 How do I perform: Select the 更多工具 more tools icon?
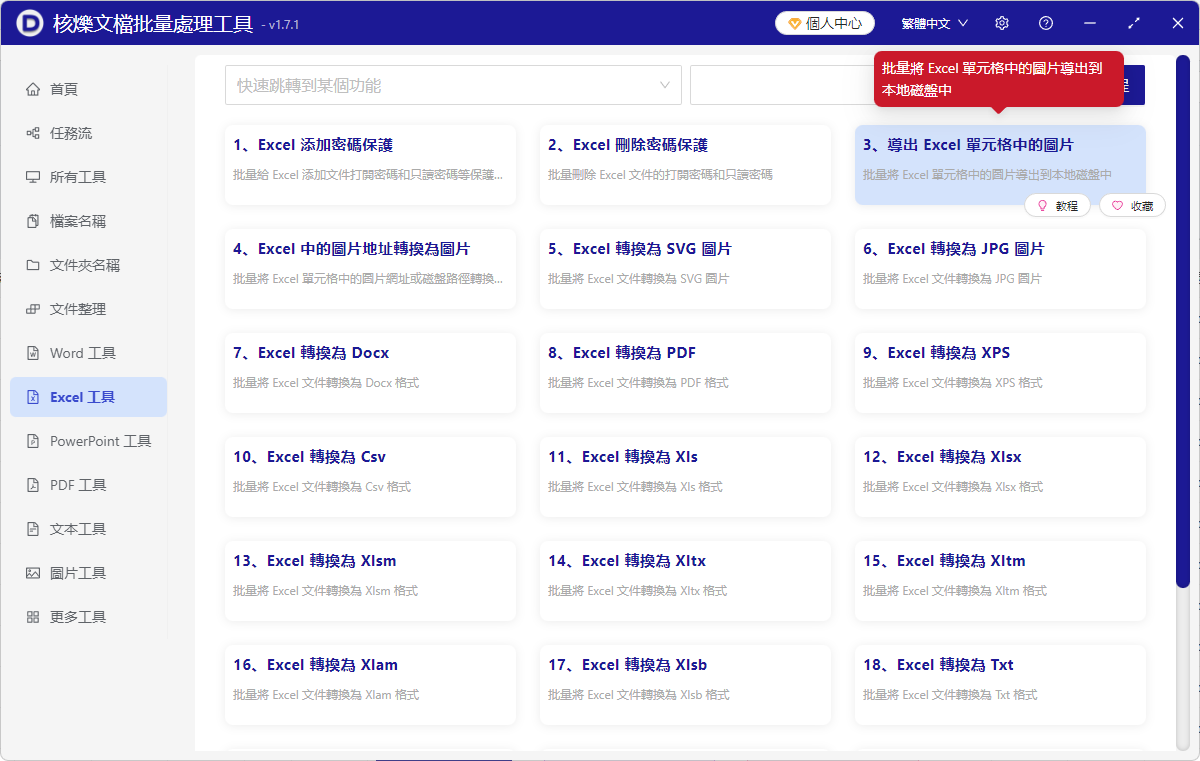(33, 616)
